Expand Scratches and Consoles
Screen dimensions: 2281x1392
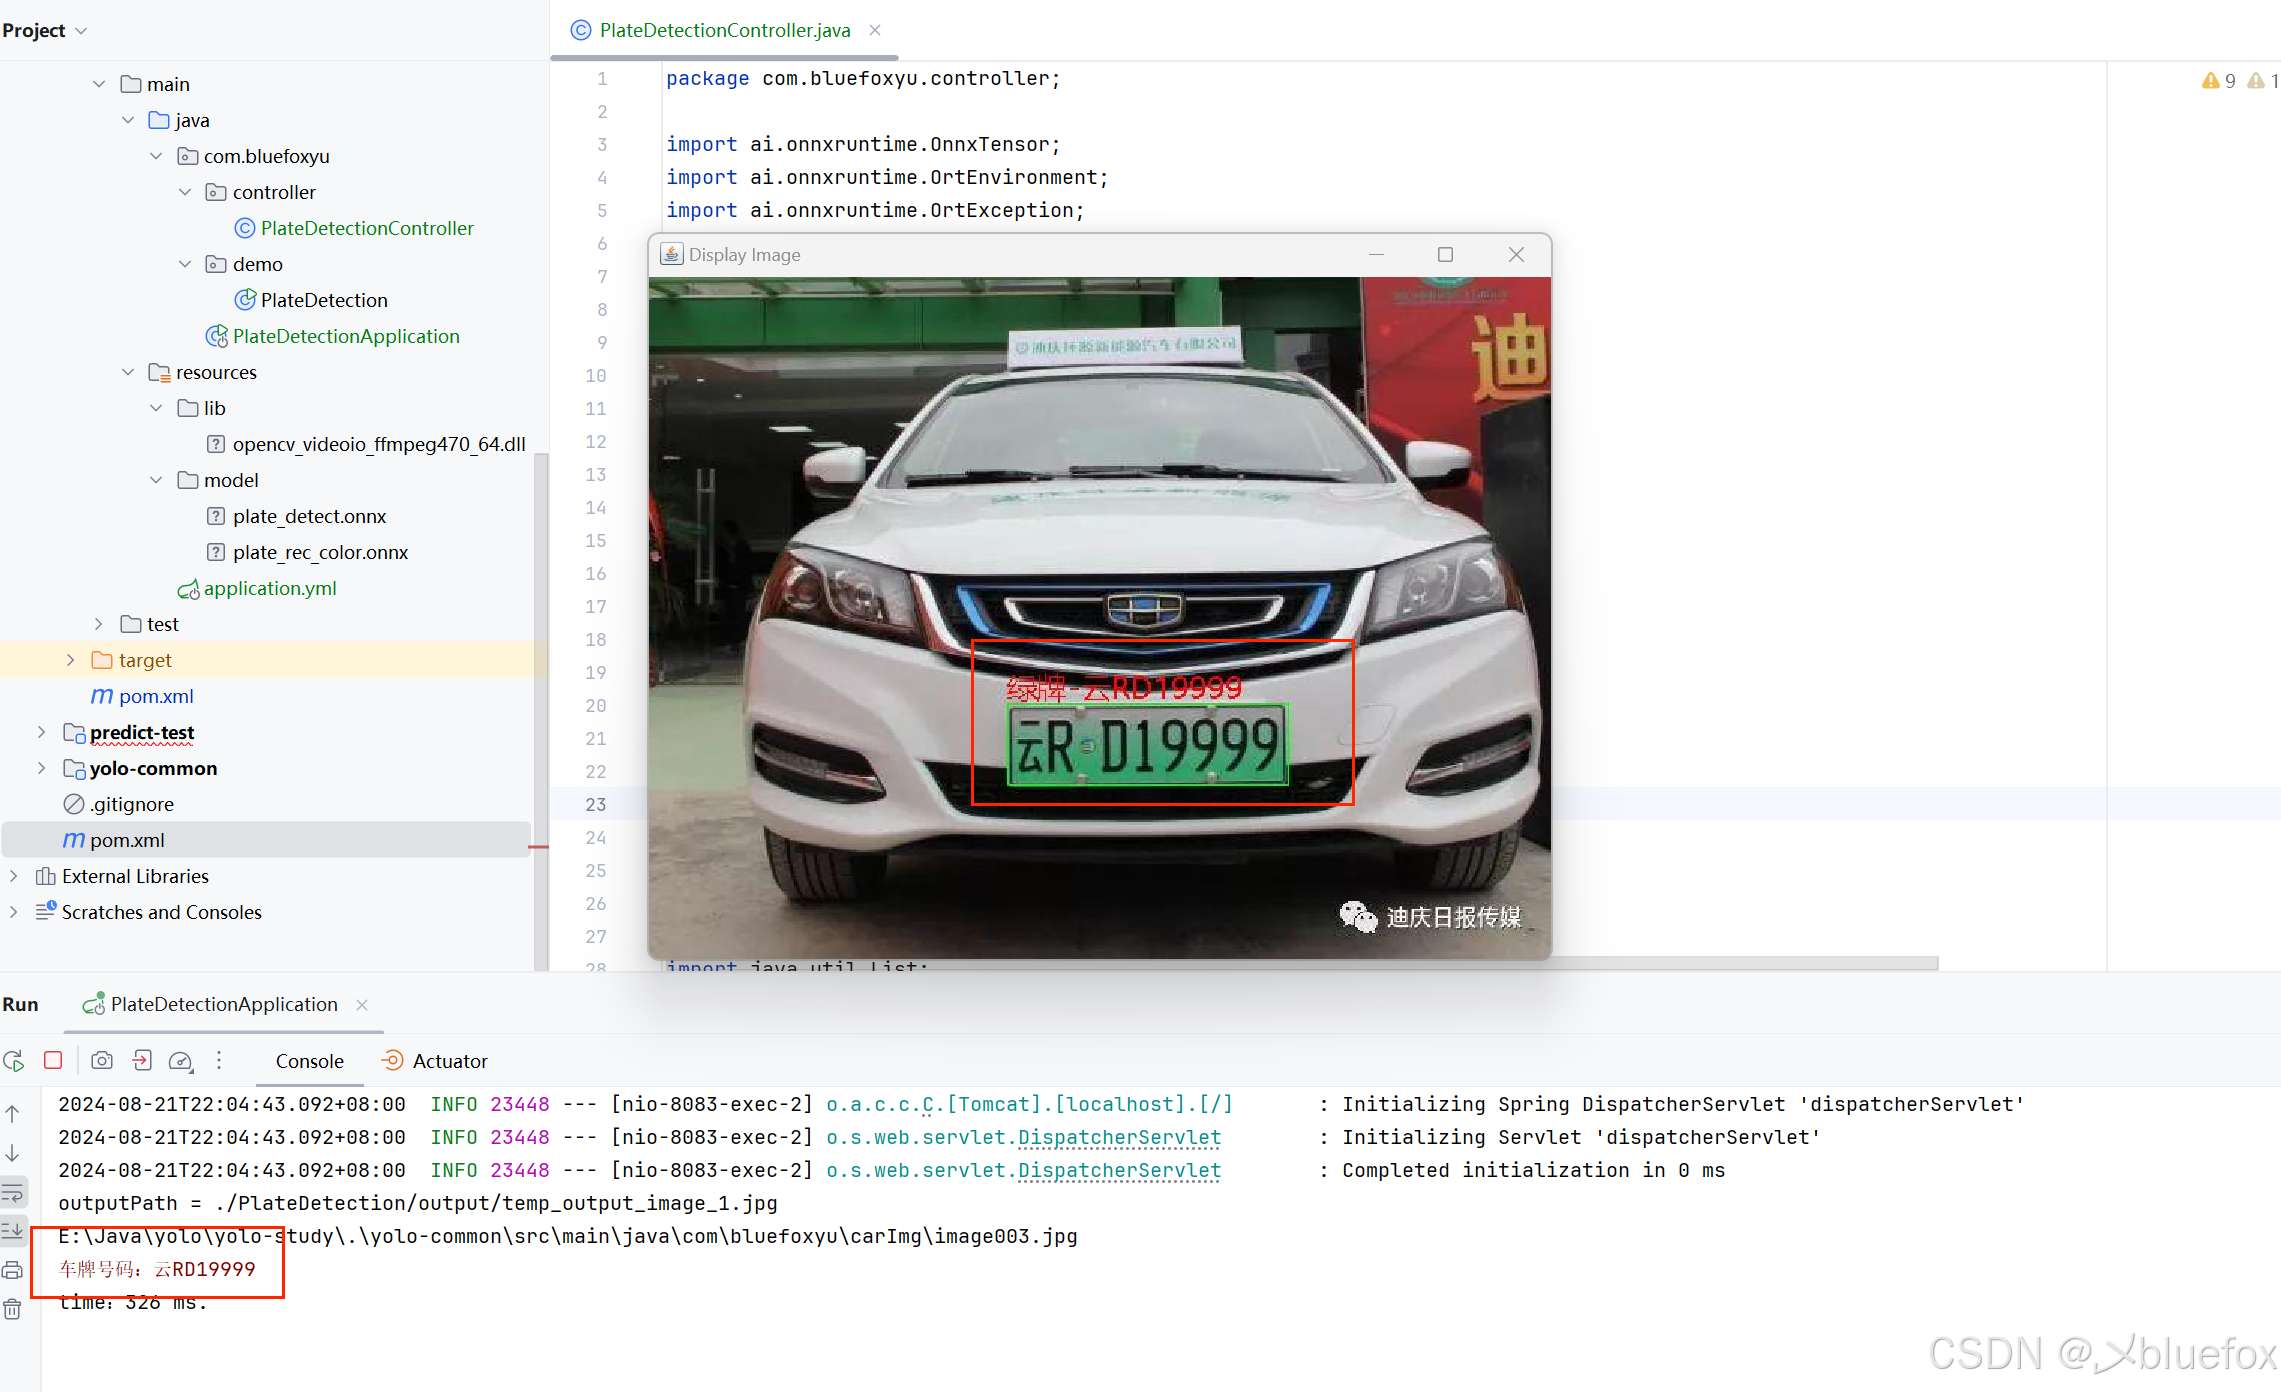(x=13, y=912)
